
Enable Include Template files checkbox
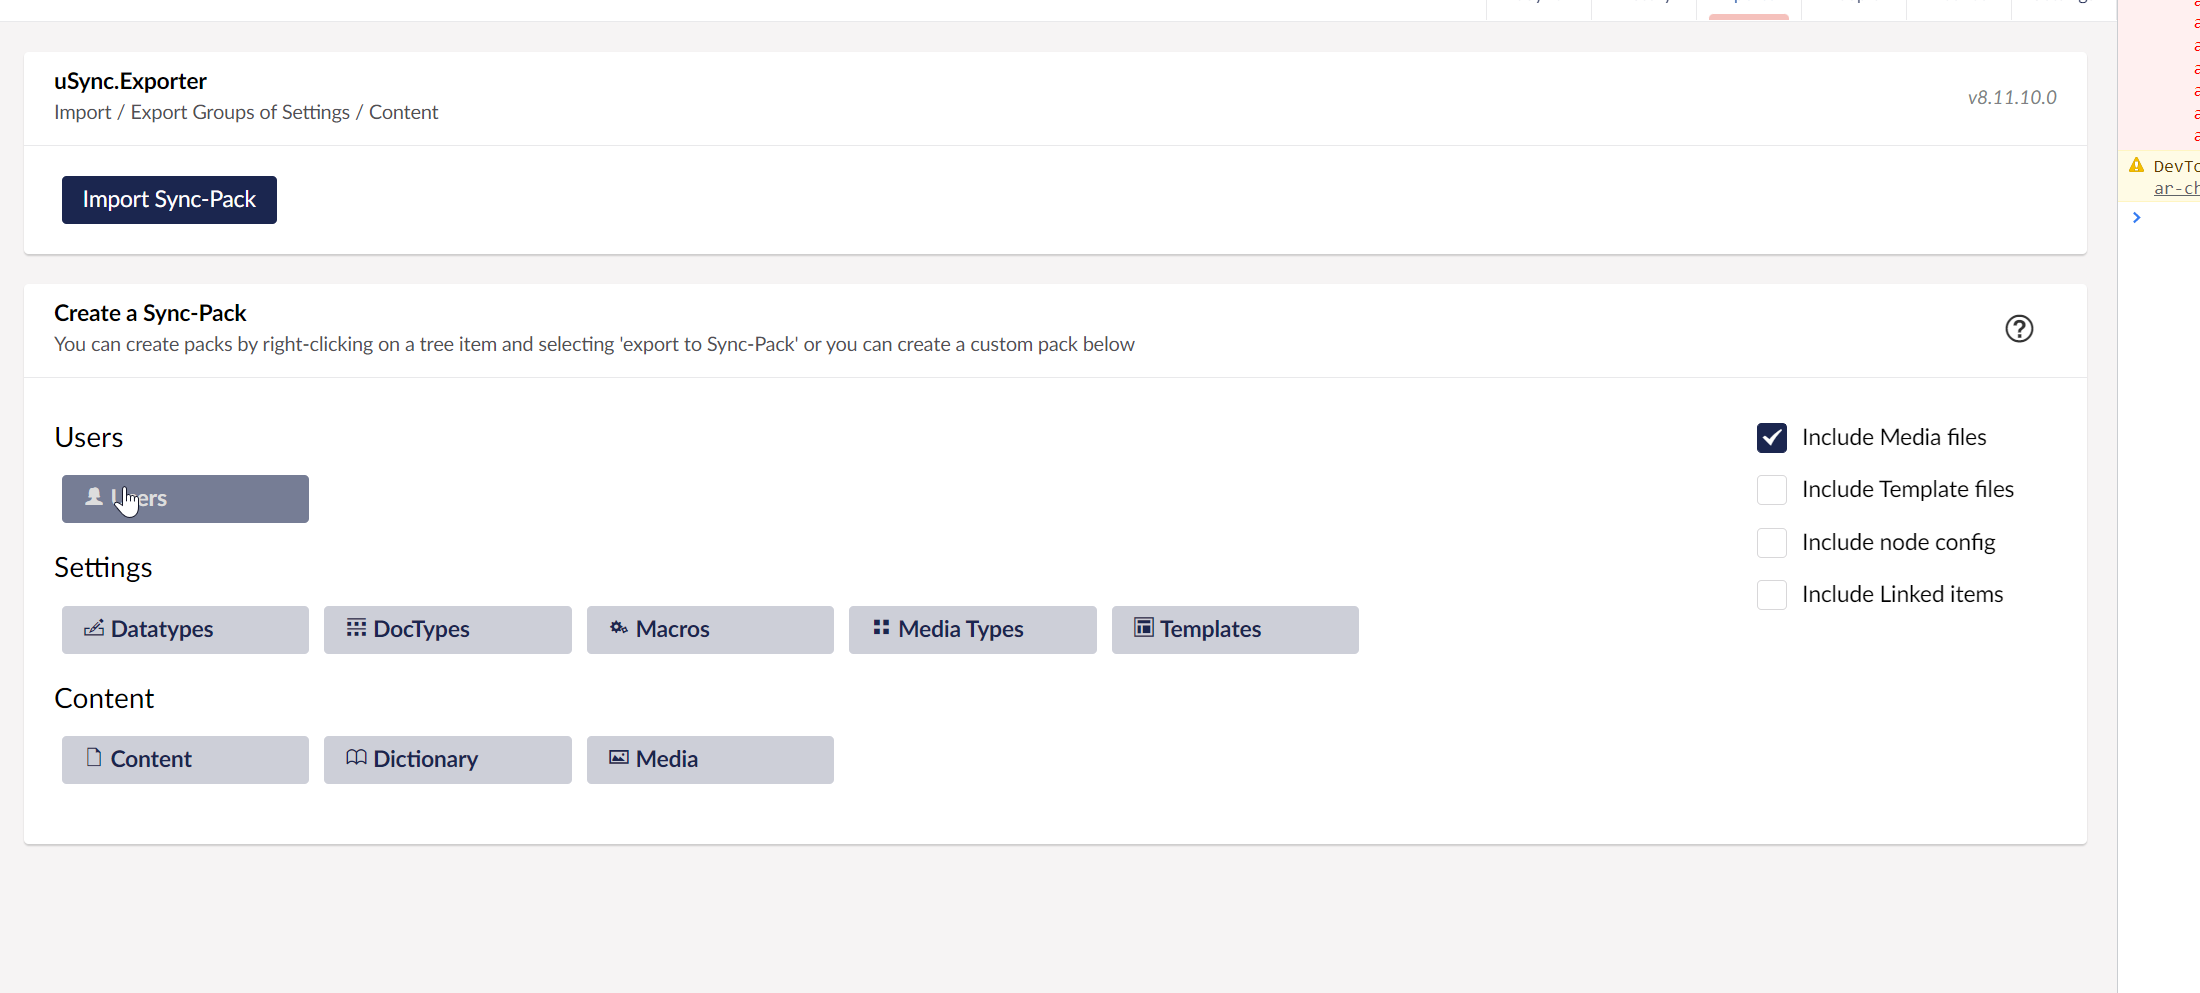(1772, 490)
